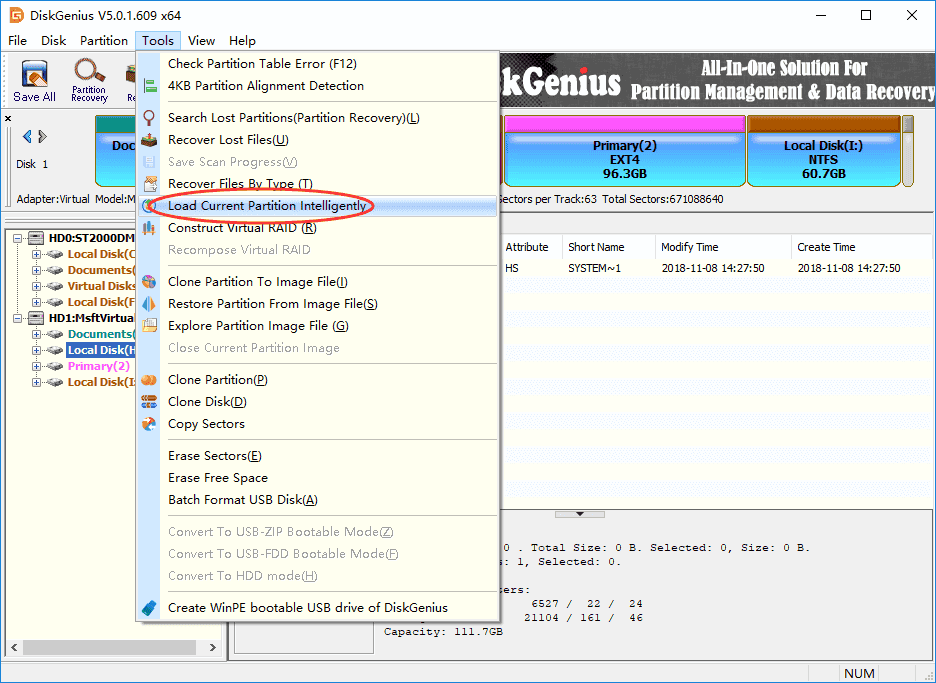
Task: Click the 4KB Partition Alignment Detection icon
Action: coord(149,86)
